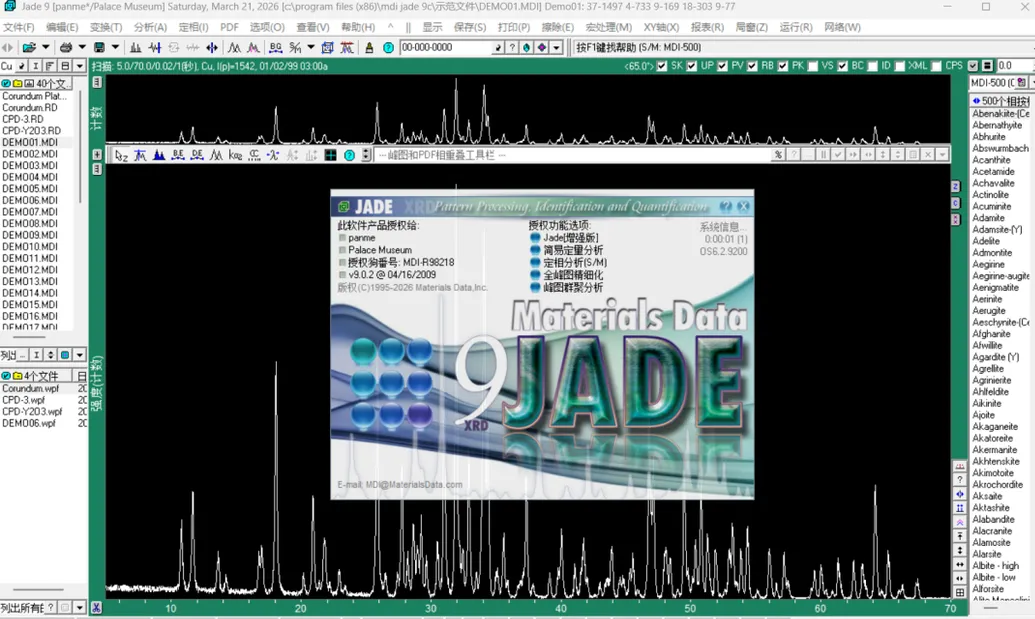
Task: Toggle the PV checkbox
Action: coord(722,66)
